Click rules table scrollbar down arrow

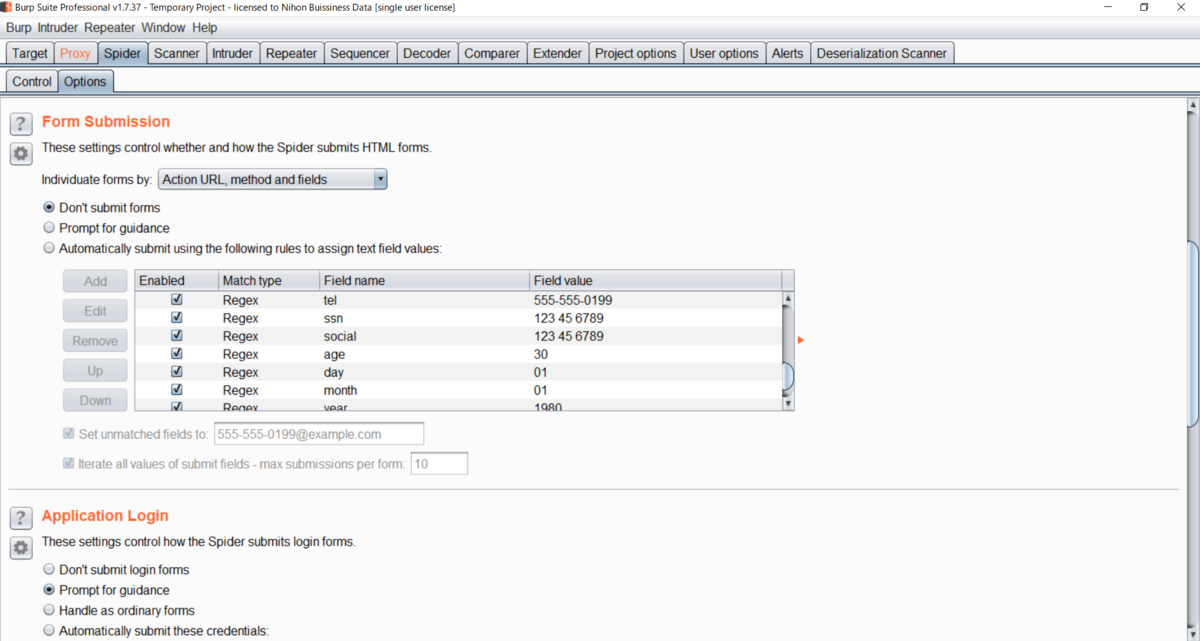point(788,404)
